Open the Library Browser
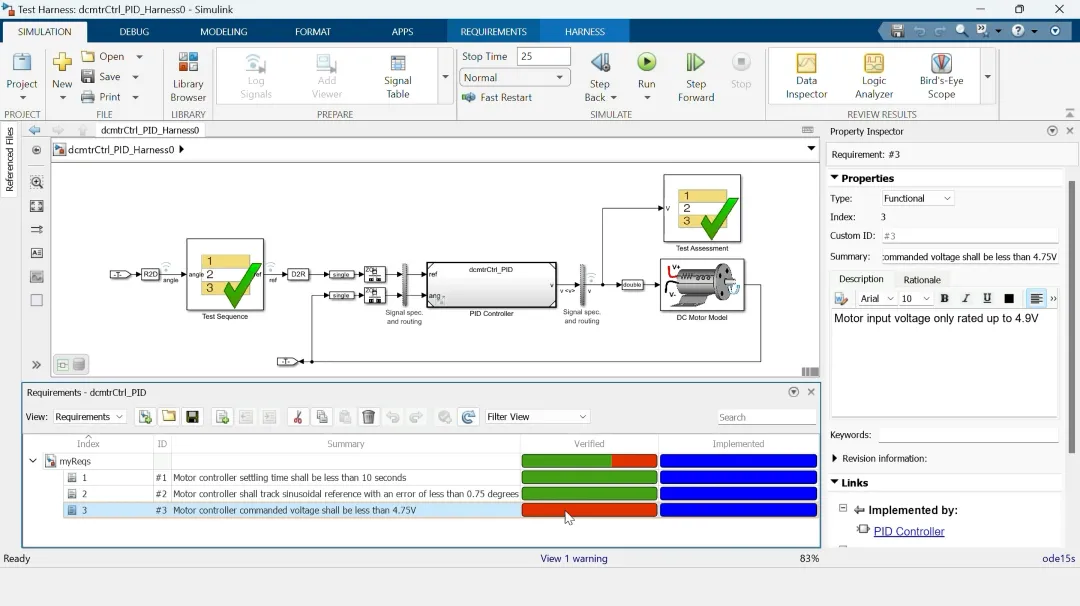 pos(188,76)
